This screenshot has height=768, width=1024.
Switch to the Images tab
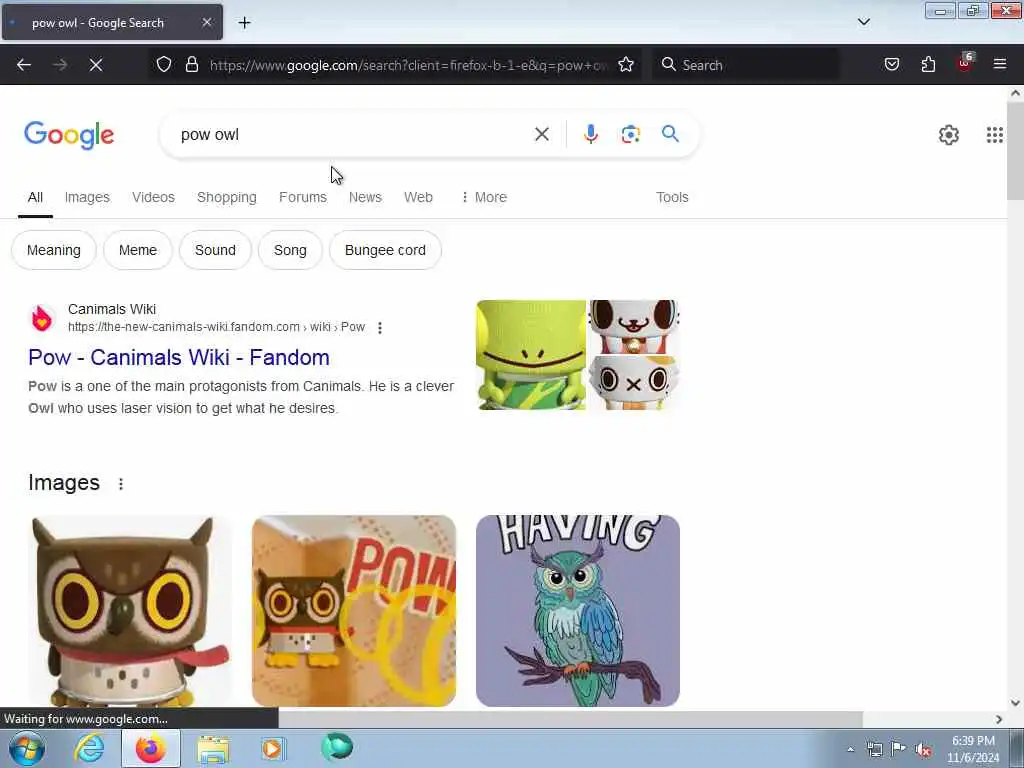(x=87, y=197)
